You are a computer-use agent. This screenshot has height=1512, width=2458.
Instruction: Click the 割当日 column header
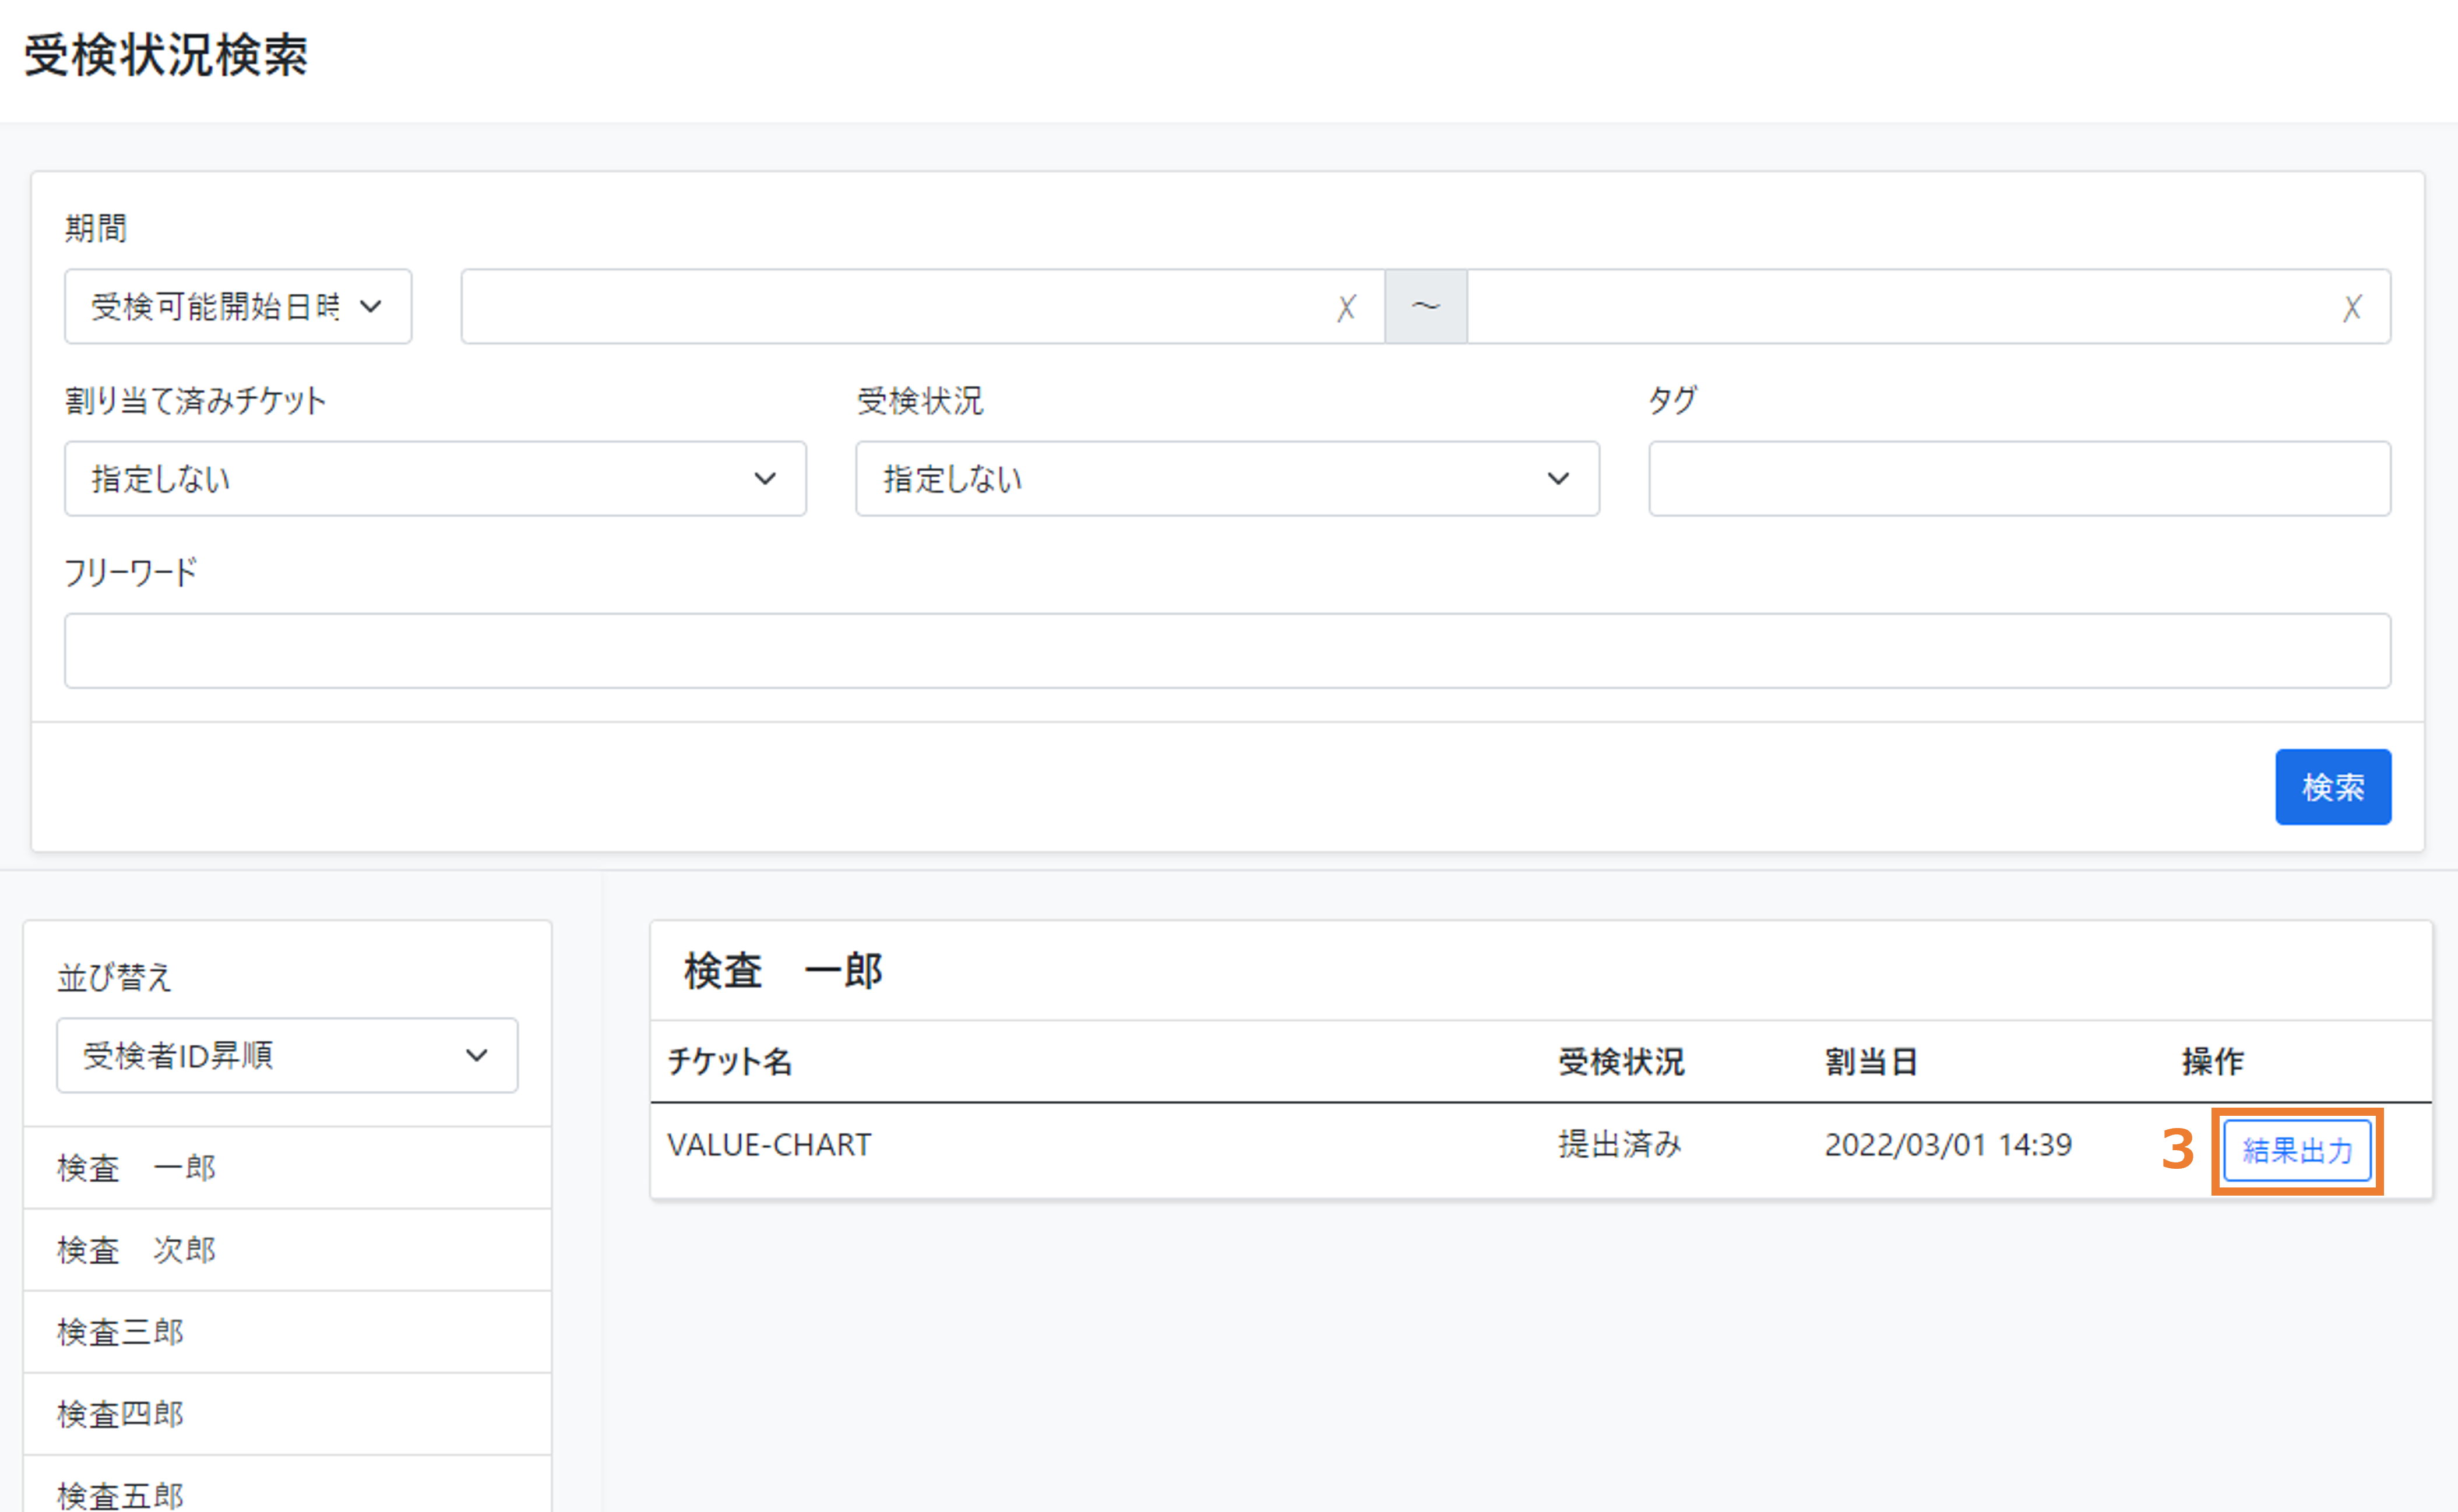[1871, 1061]
